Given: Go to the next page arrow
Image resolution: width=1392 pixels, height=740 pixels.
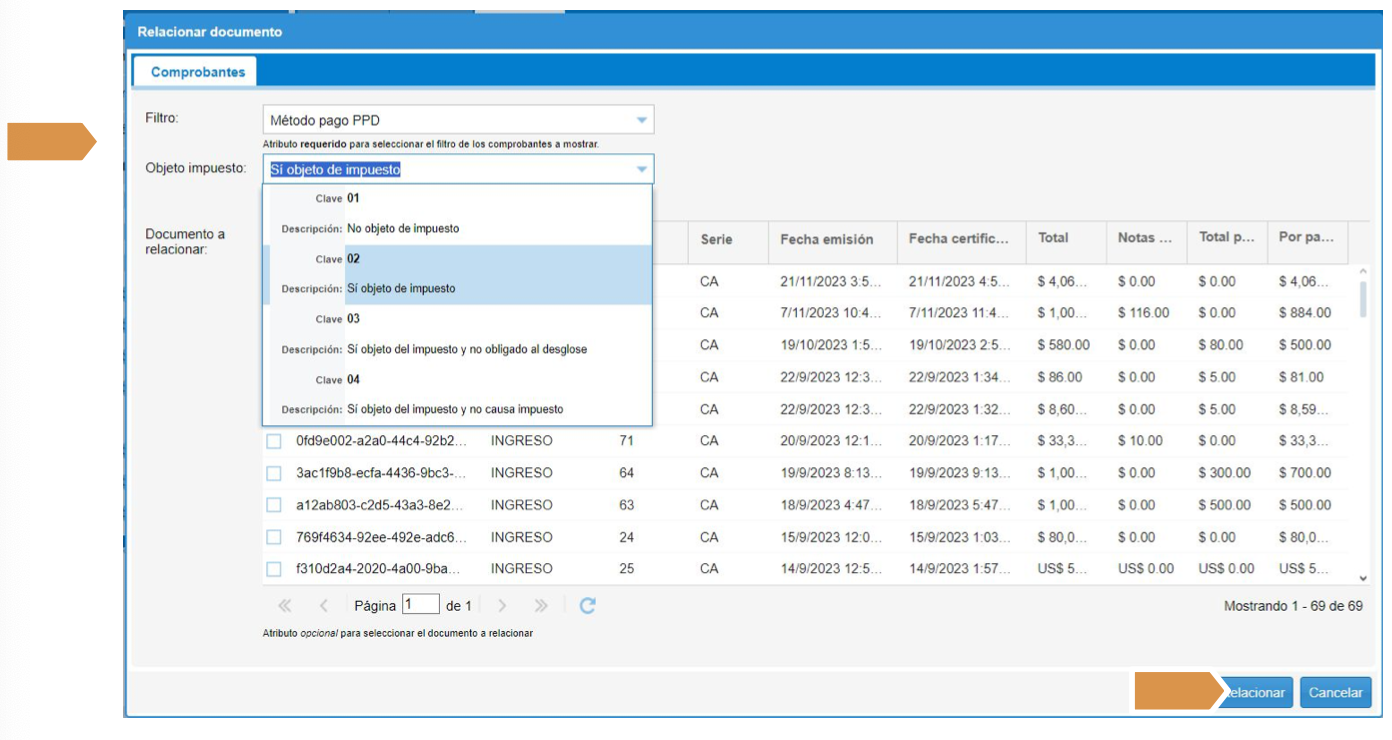Looking at the screenshot, I should (x=502, y=605).
